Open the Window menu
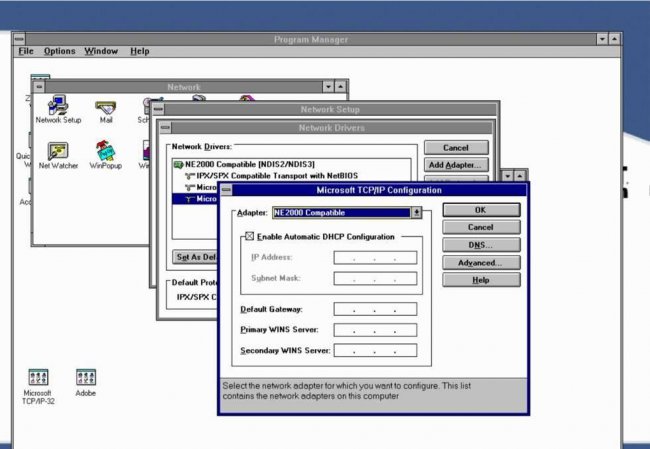 [101, 51]
